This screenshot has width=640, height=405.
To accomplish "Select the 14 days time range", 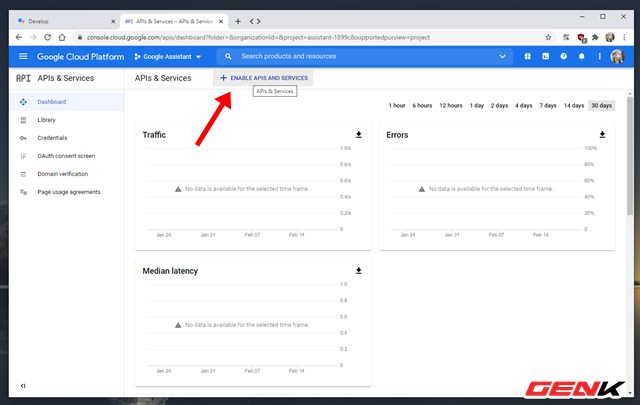I will click(x=574, y=106).
